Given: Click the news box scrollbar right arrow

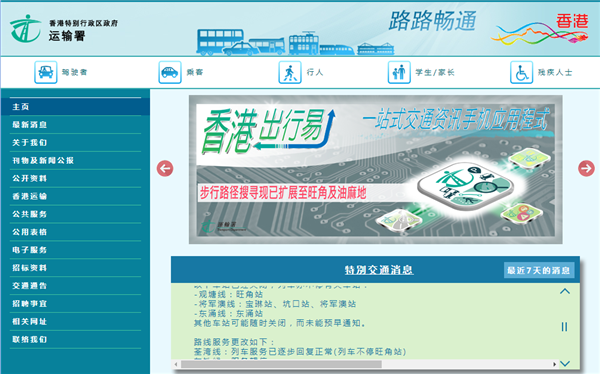Looking at the screenshot, I should click(554, 364).
